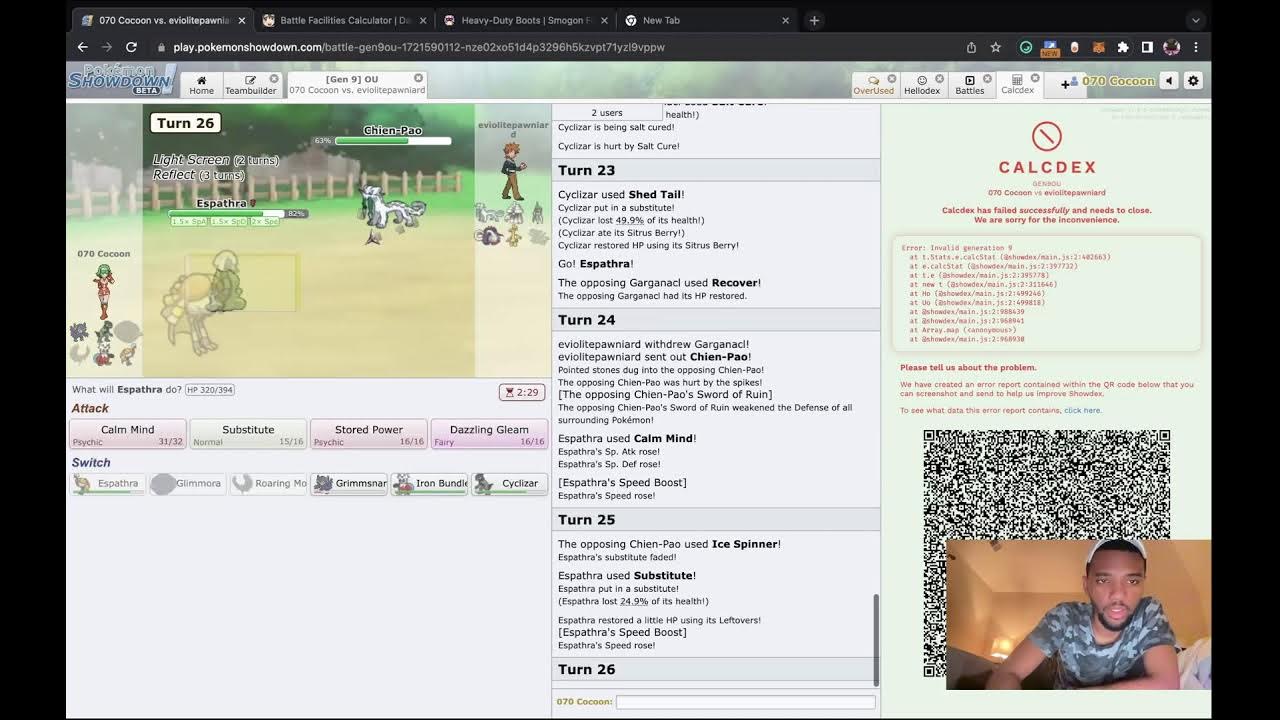
Task: Click the green Grammarly extension icon
Action: point(1026,47)
